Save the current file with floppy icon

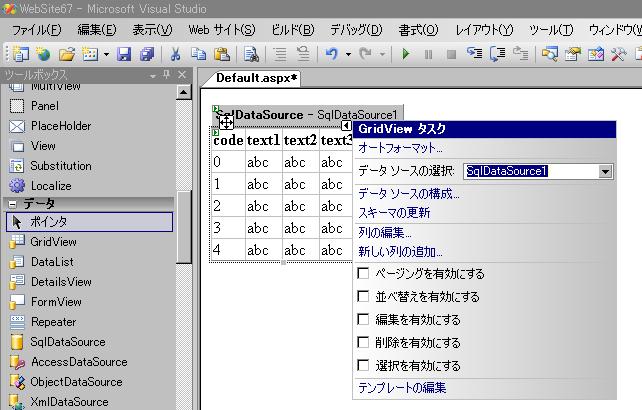click(124, 54)
